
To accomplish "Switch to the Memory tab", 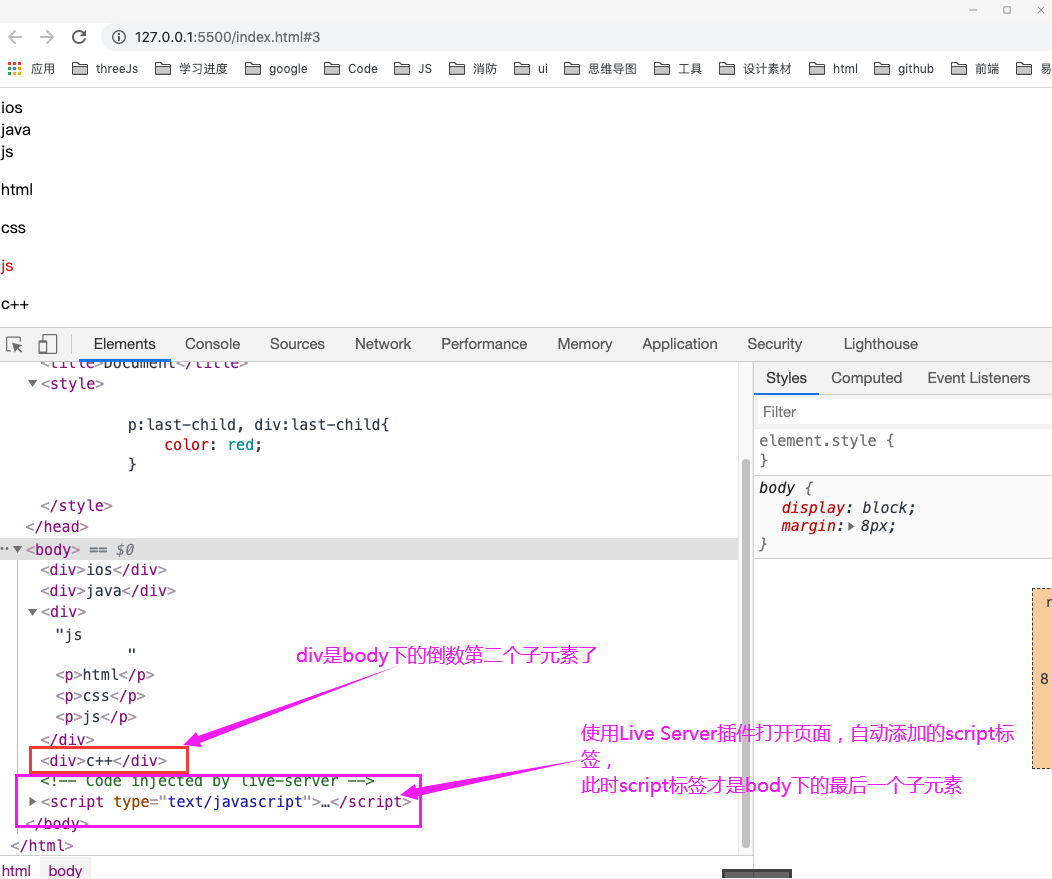I will point(584,344).
